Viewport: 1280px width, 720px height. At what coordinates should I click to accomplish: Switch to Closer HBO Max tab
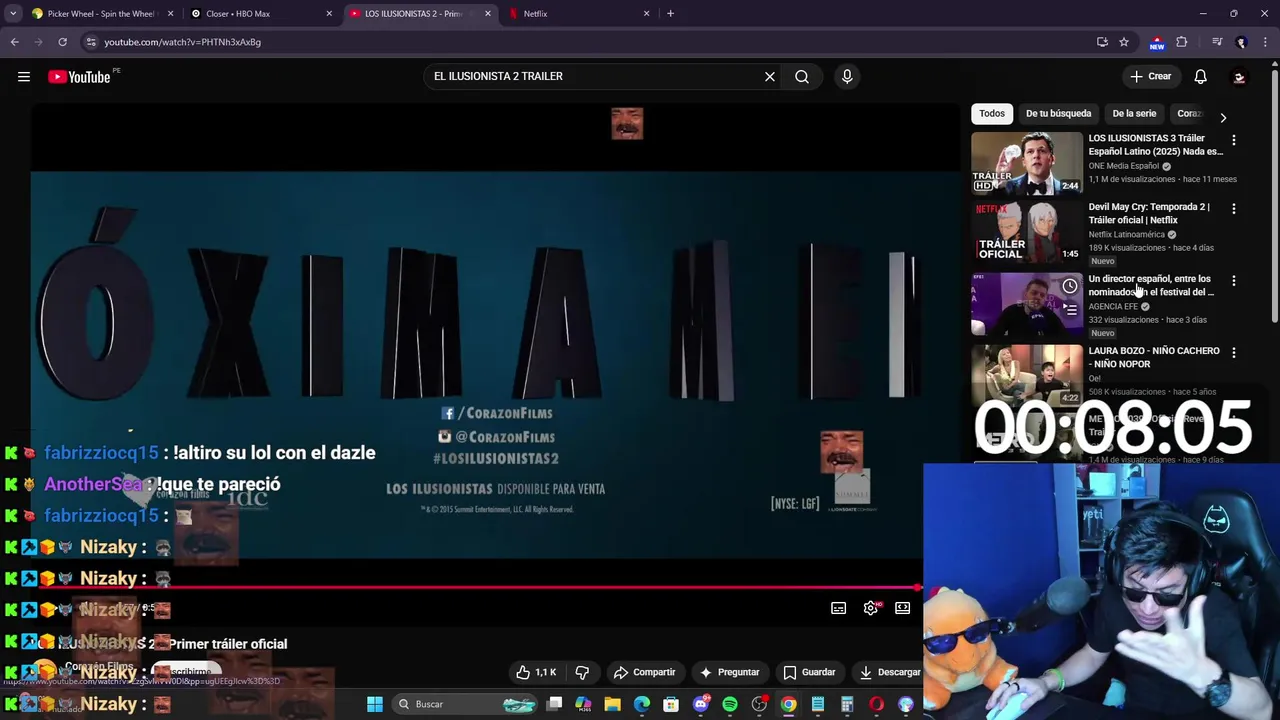[x=260, y=14]
